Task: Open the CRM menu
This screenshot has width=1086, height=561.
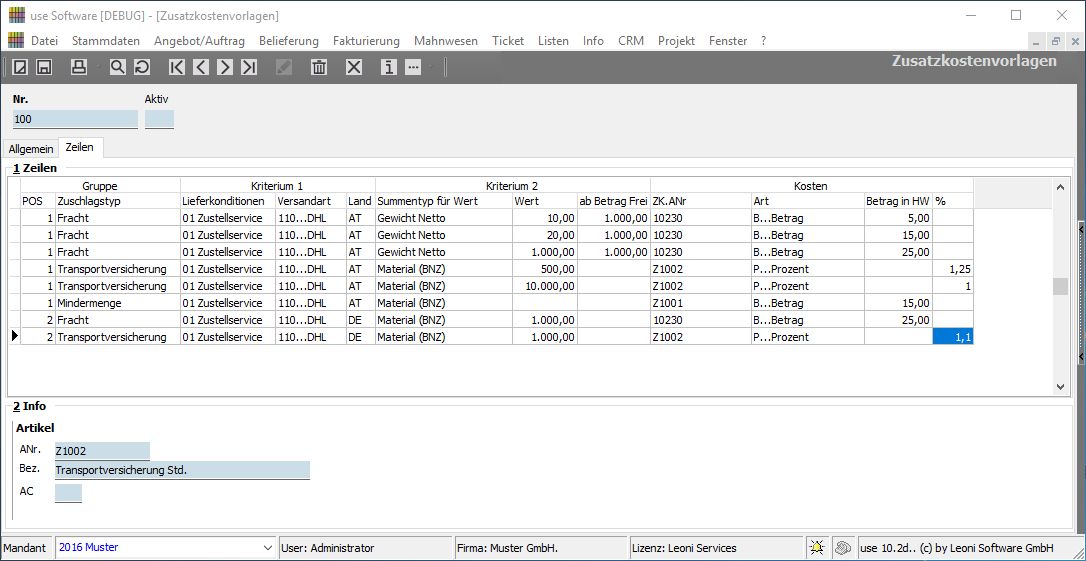Action: pos(631,41)
